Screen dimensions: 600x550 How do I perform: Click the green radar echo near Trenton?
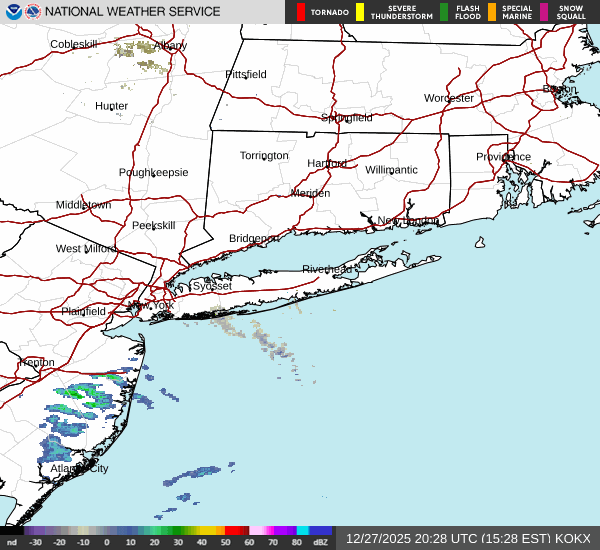click(75, 394)
